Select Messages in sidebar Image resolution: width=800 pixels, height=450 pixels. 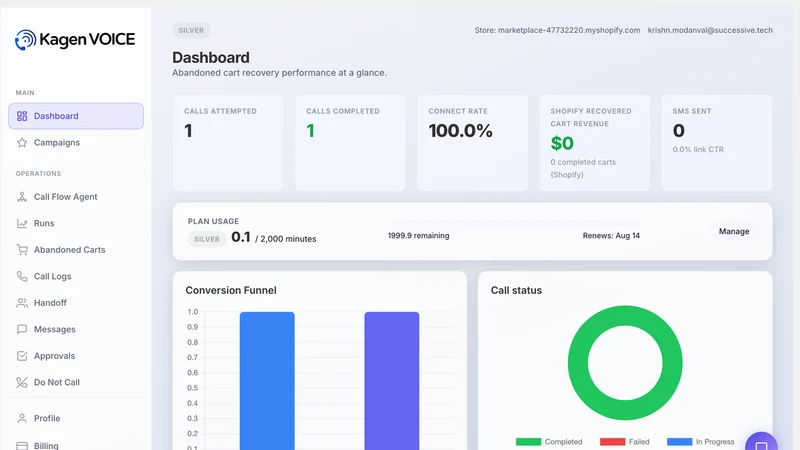76,330
